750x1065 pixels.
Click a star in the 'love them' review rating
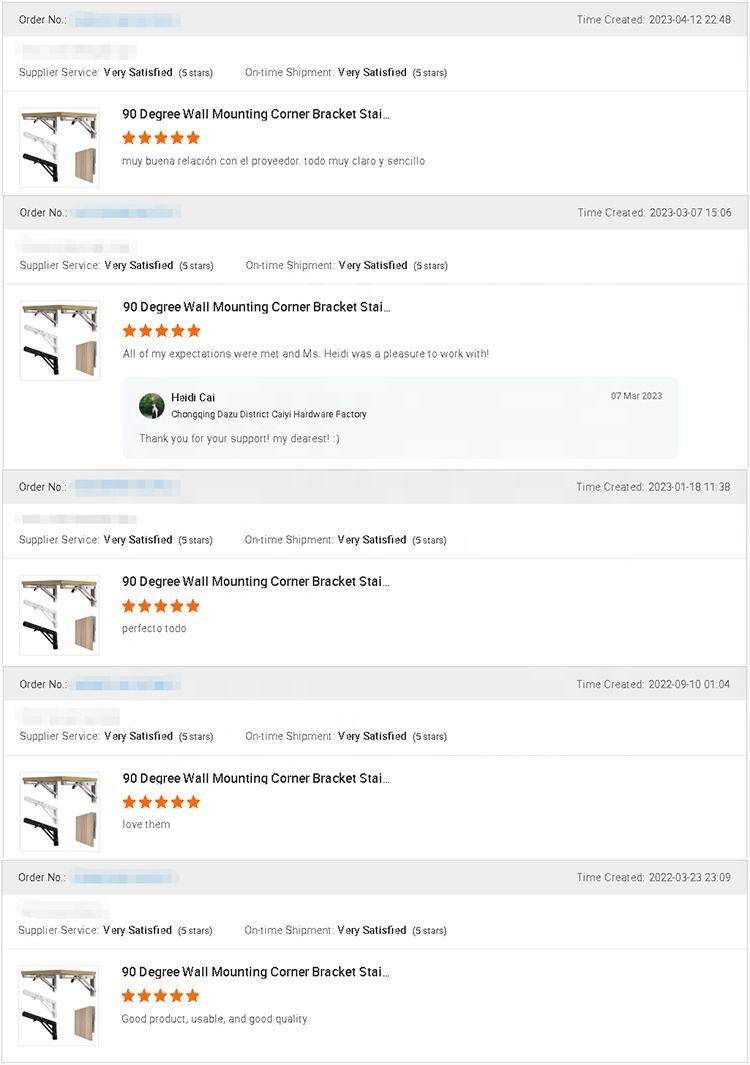[160, 801]
